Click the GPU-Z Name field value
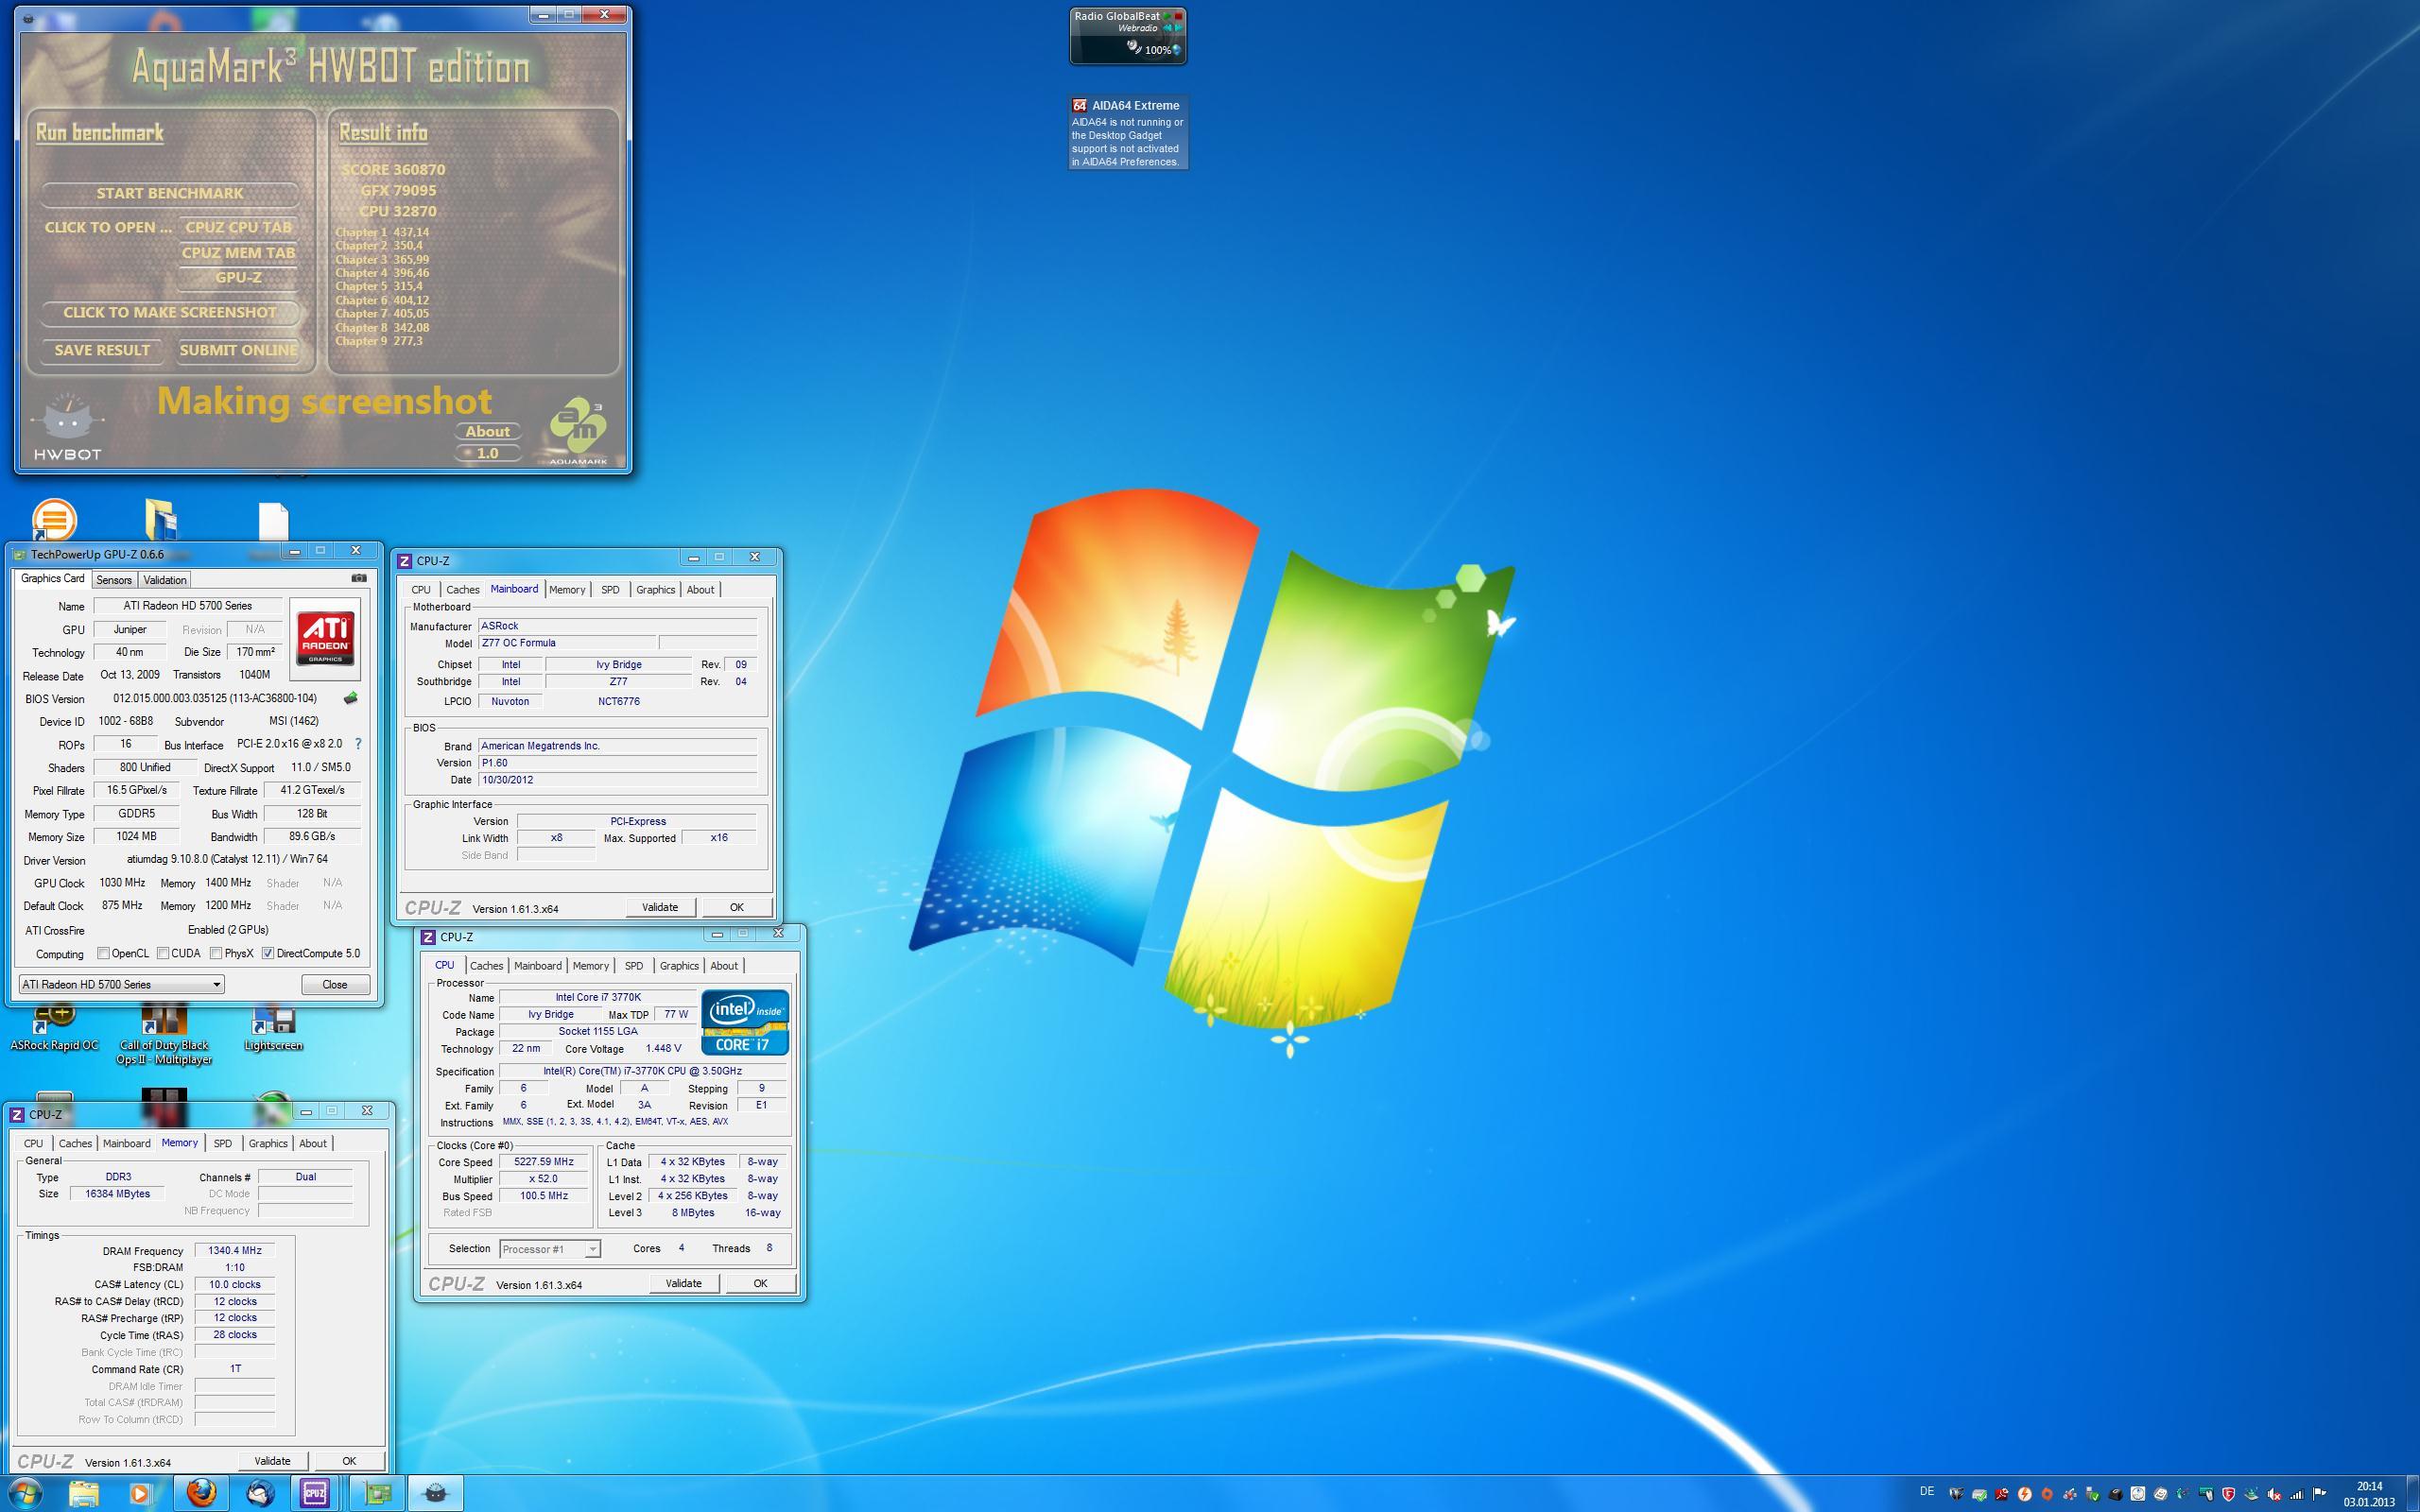This screenshot has height=1512, width=2420. (x=188, y=606)
